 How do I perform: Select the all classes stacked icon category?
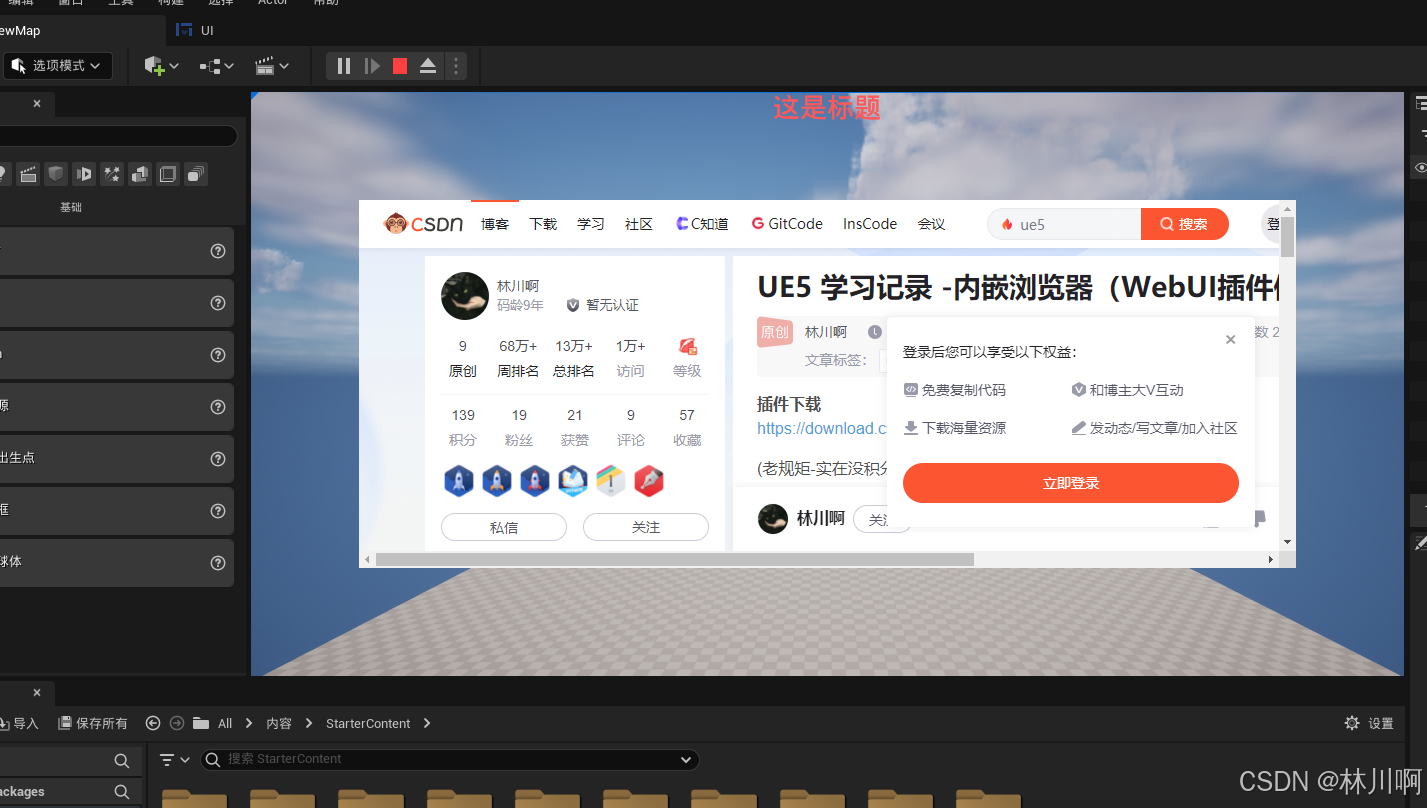click(196, 174)
